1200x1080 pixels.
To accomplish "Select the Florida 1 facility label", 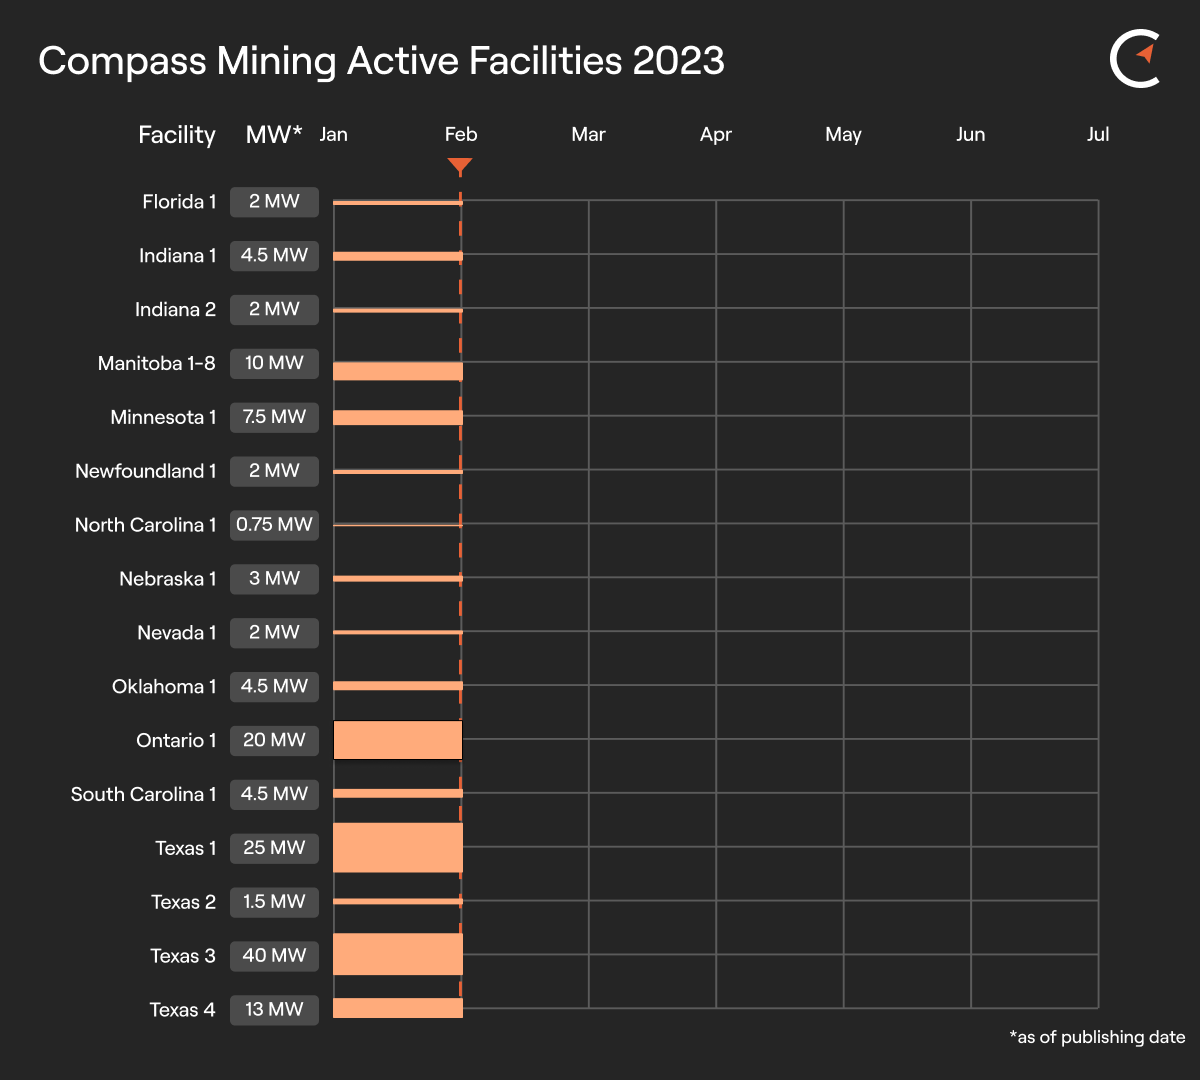I will click(179, 202).
